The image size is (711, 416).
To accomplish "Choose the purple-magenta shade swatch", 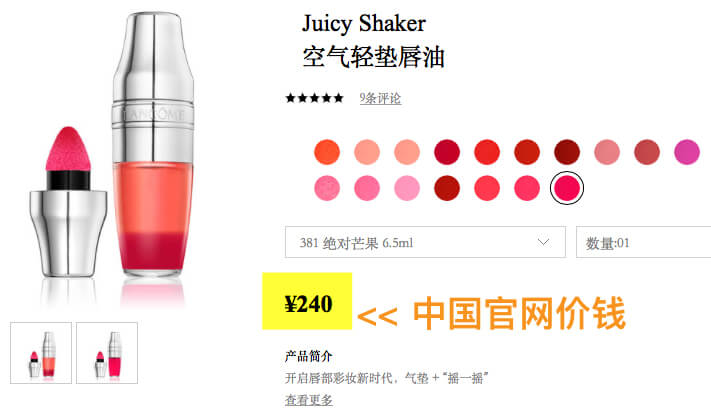I will click(x=687, y=152).
